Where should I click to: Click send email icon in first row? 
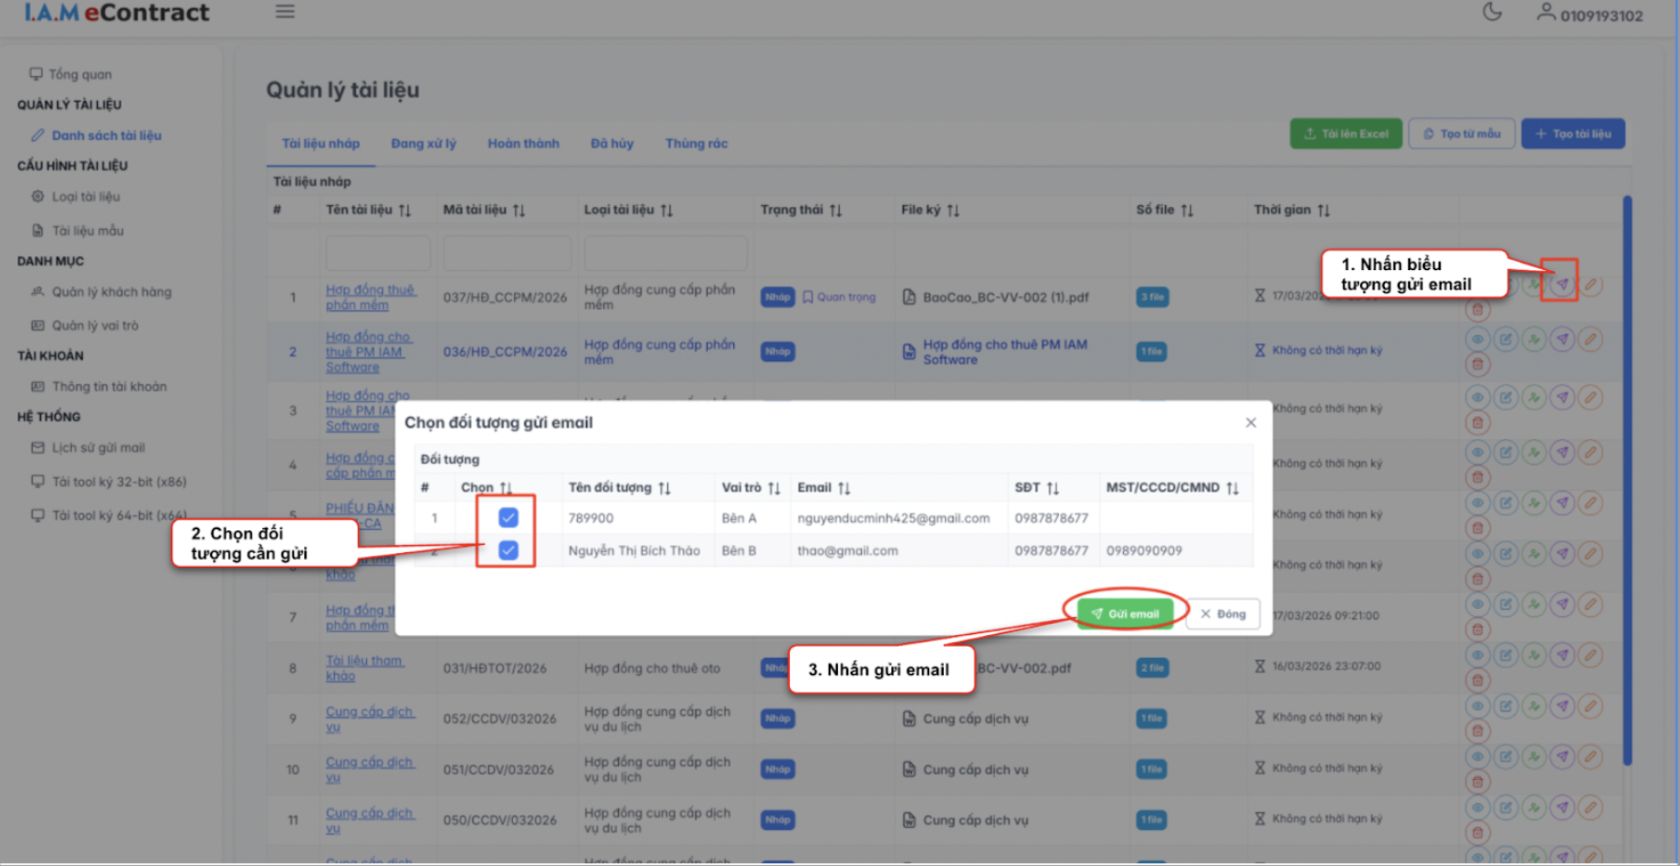click(x=1561, y=285)
